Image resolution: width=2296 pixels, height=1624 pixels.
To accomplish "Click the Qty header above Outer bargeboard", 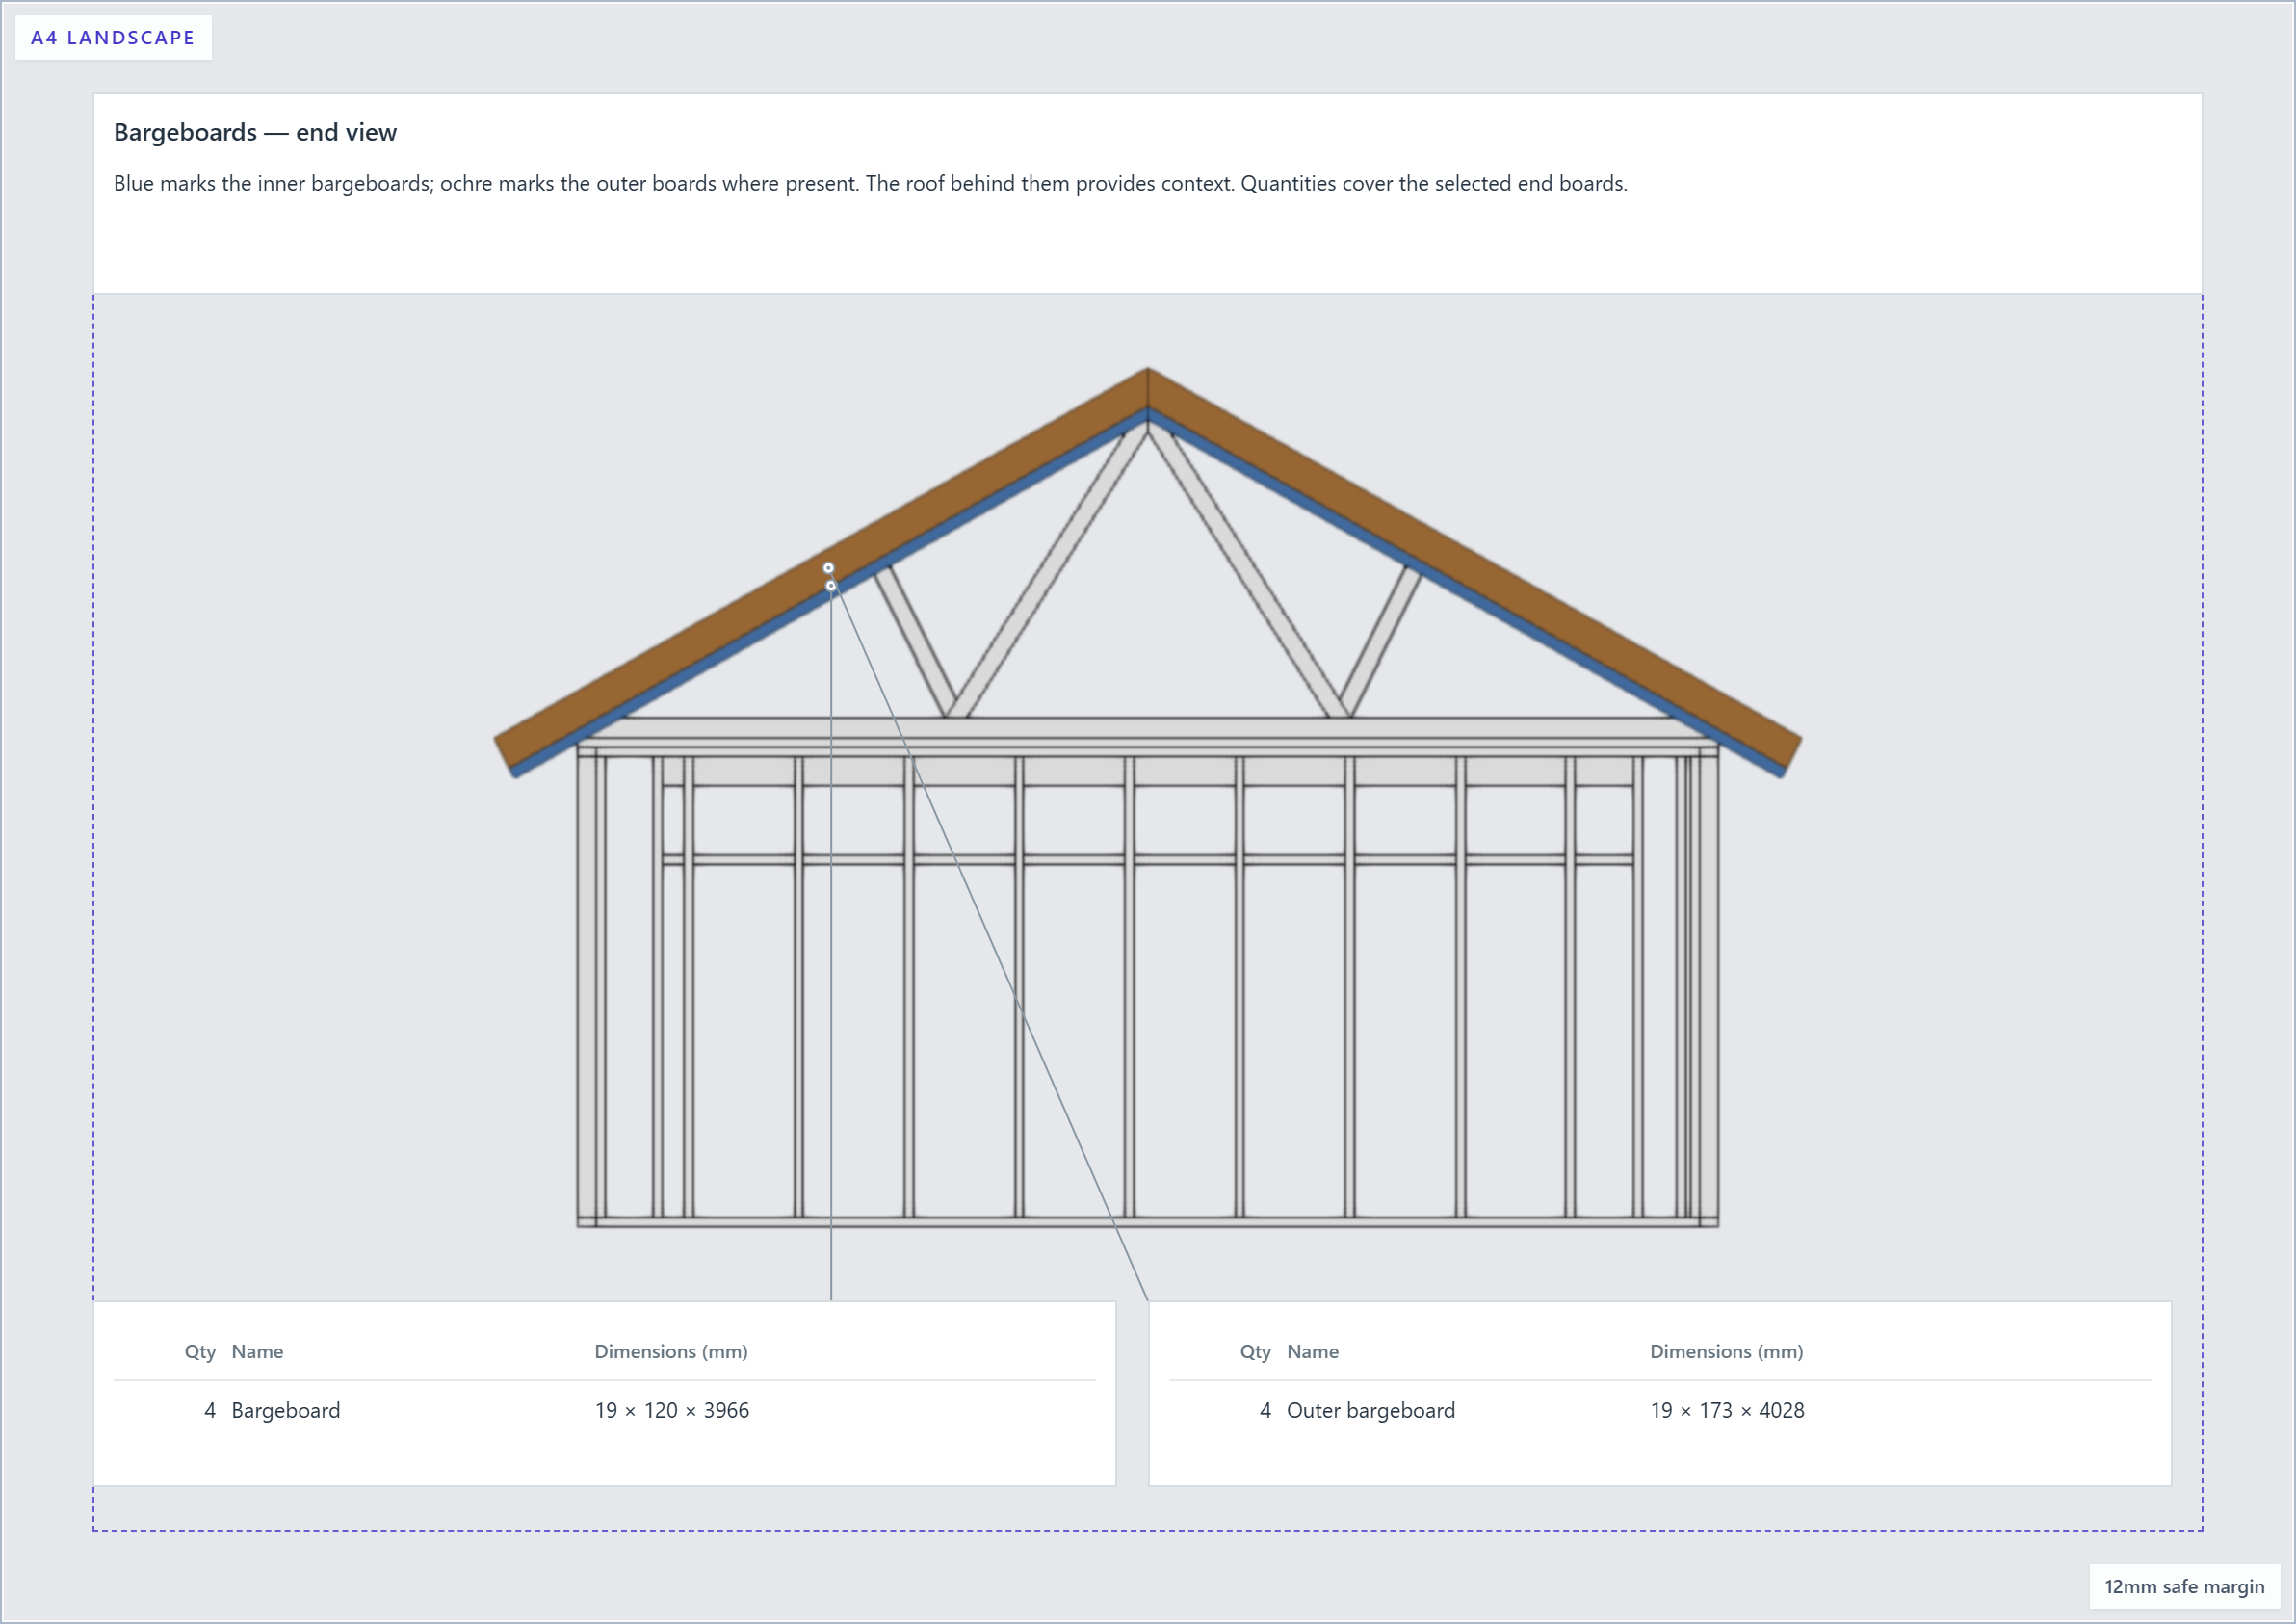I will coord(1255,1351).
